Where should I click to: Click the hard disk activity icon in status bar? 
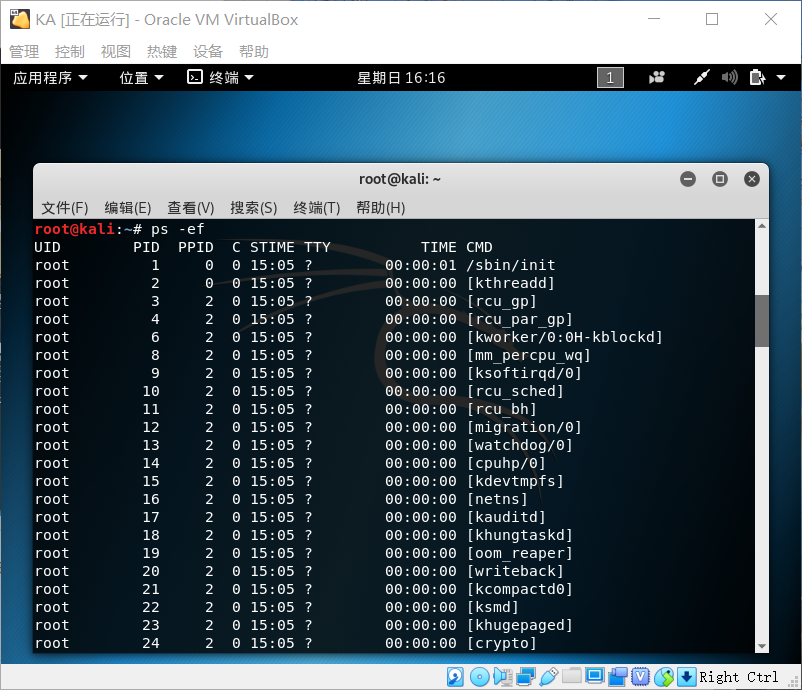coord(454,676)
